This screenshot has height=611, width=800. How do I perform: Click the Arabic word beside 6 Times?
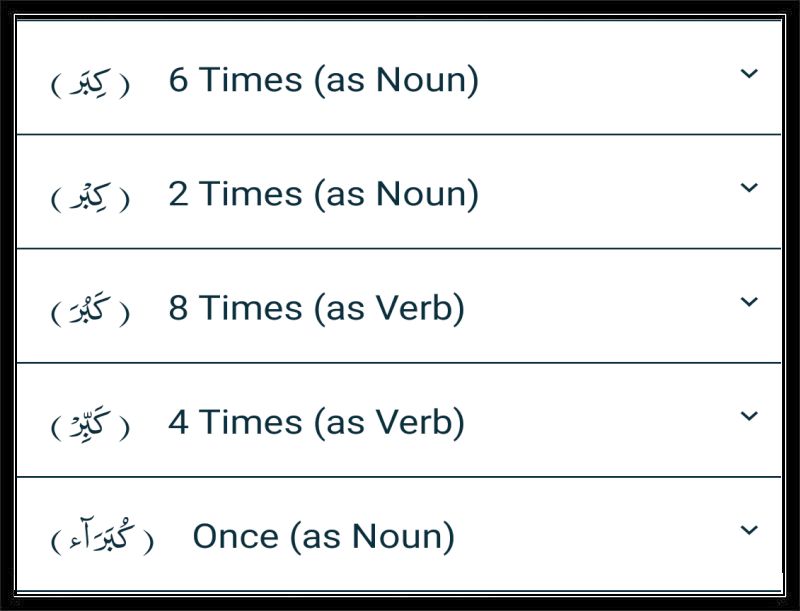coord(90,84)
